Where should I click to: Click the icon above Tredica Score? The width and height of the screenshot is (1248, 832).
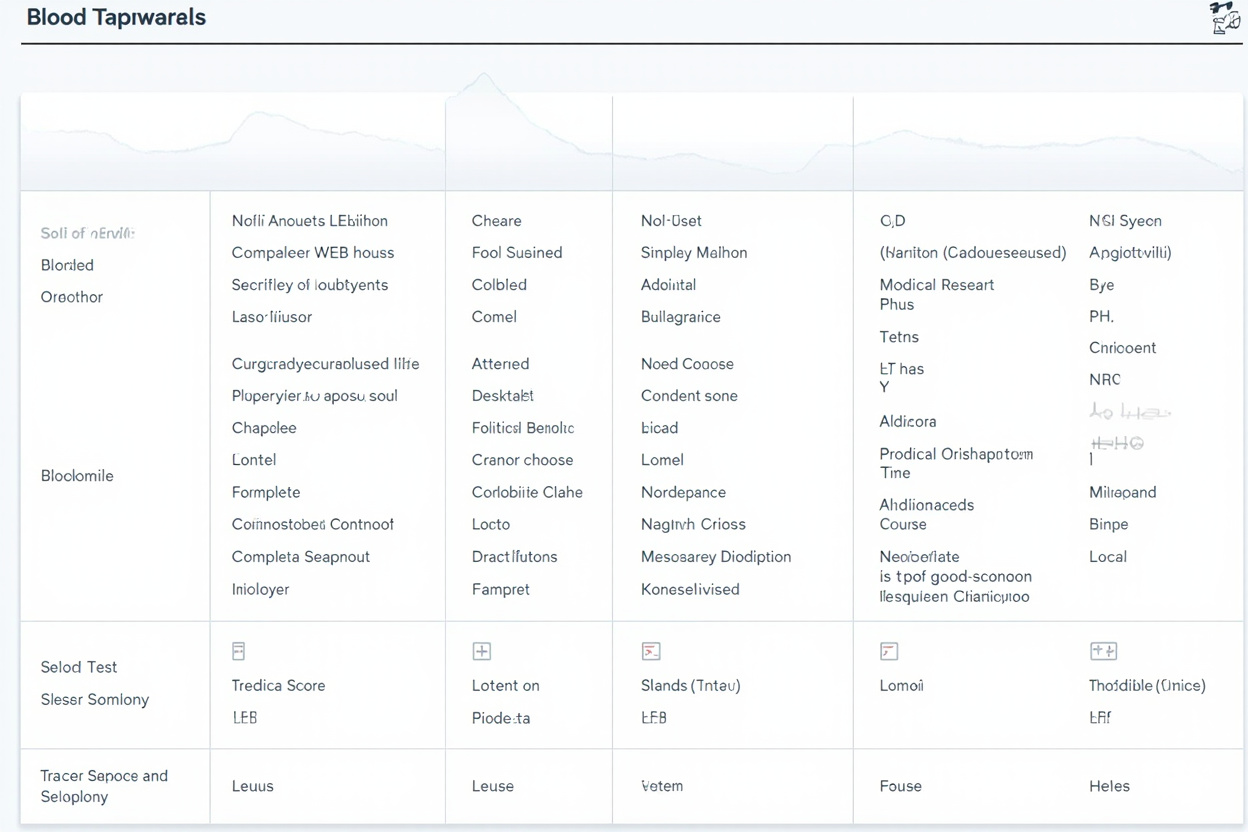238,651
